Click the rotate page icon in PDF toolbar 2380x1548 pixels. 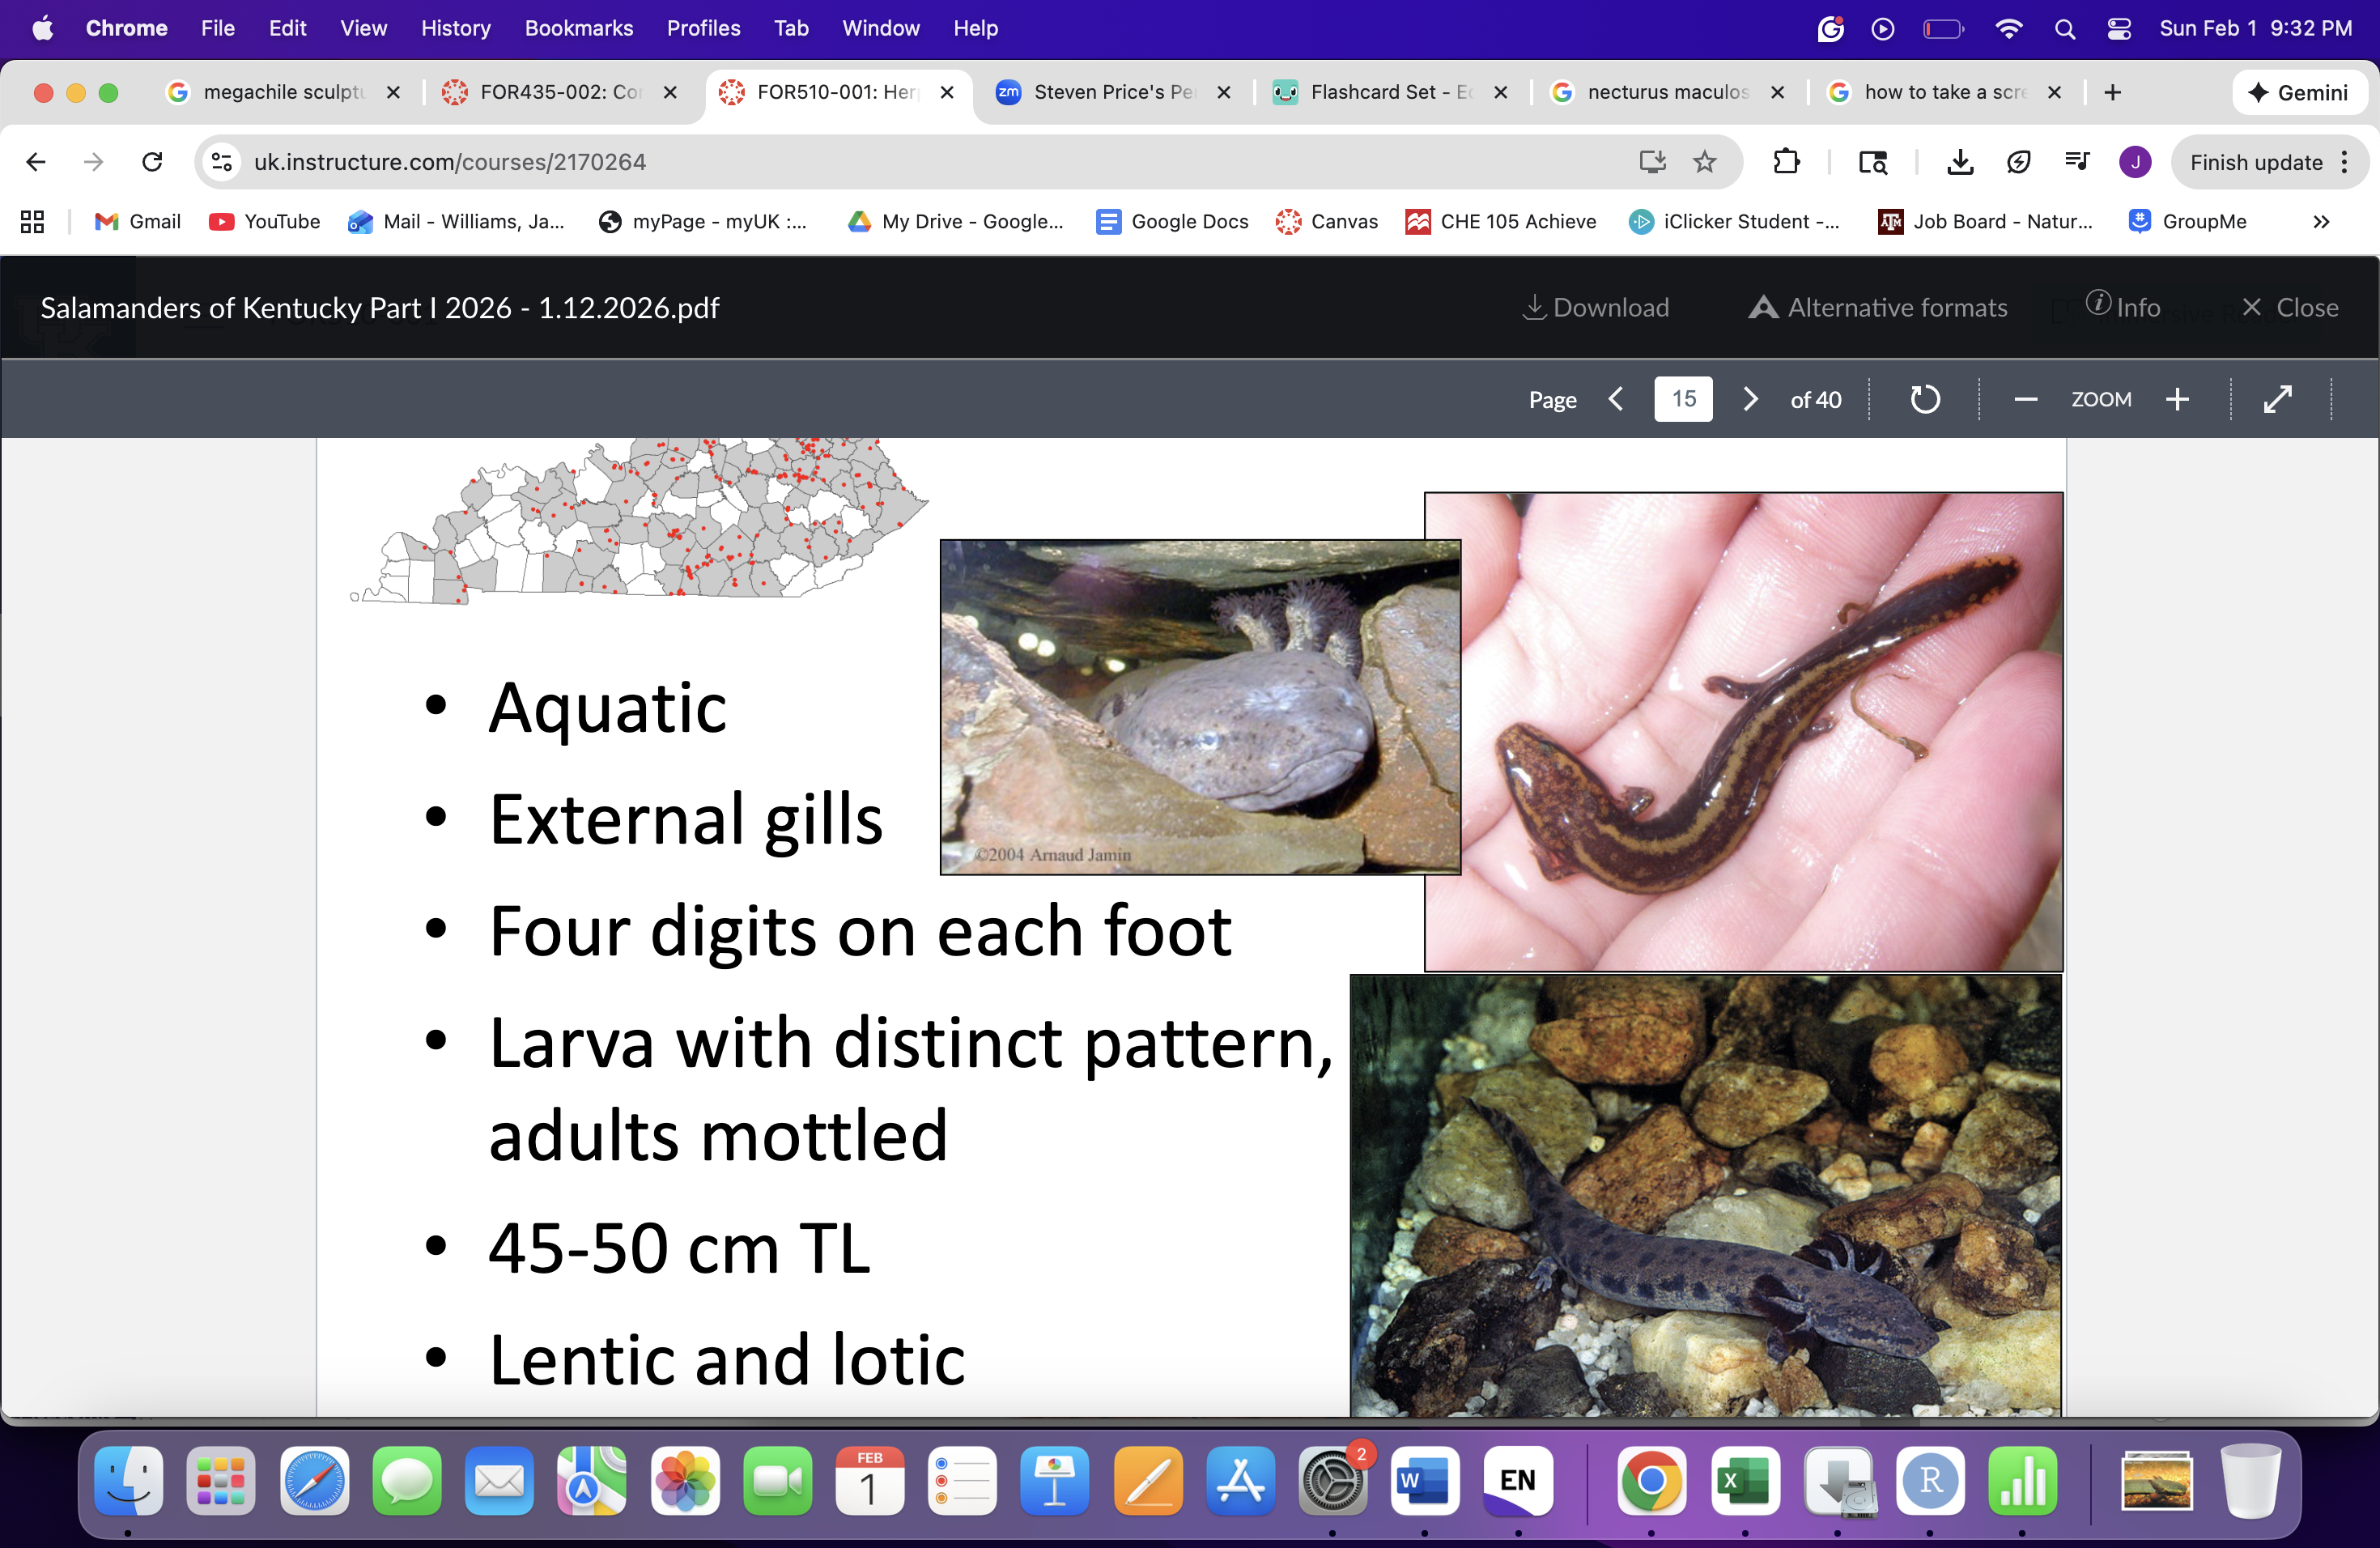[x=1925, y=399]
